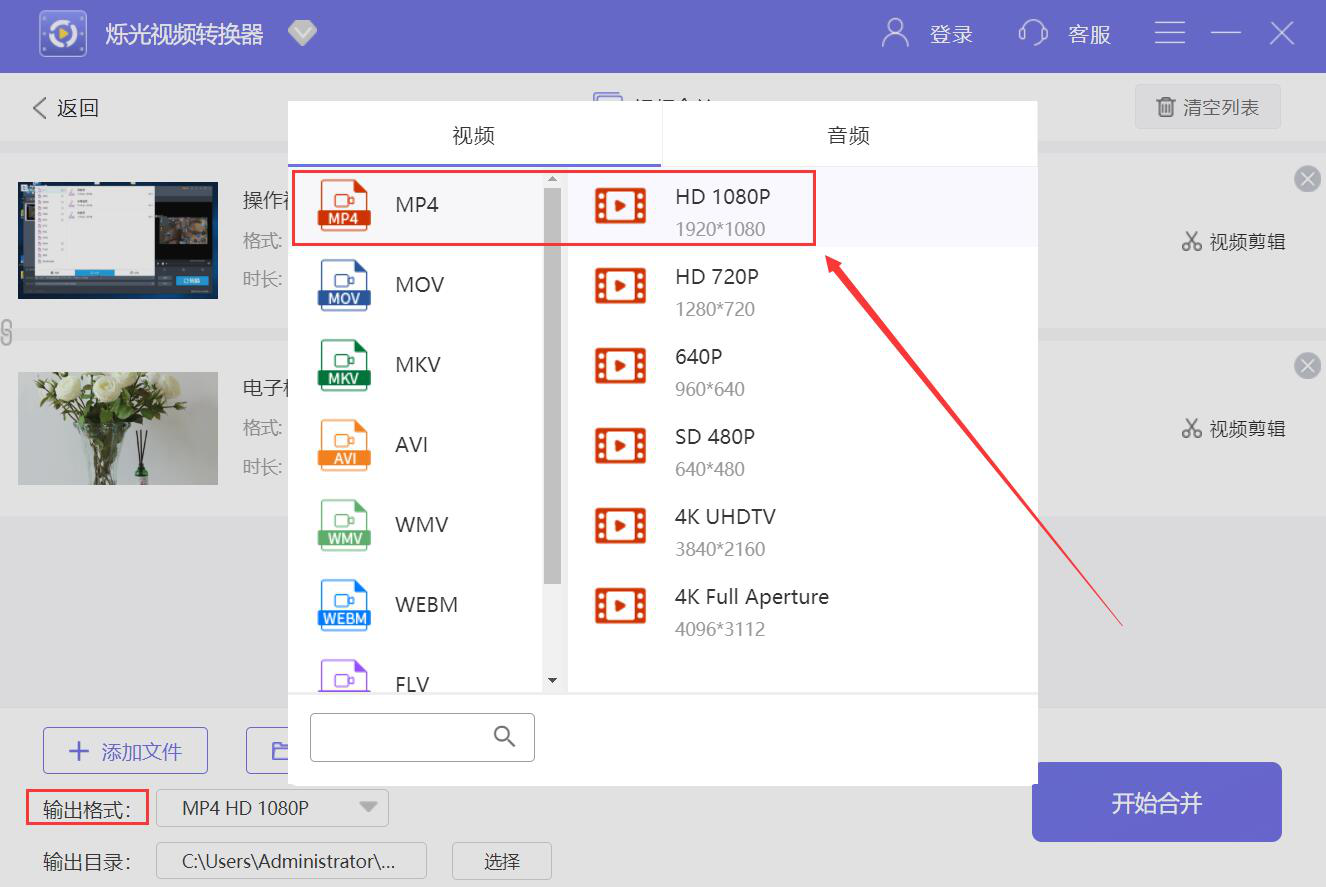
Task: Choose the 4K UHDTV 3840*2160 preset
Action: 802,527
